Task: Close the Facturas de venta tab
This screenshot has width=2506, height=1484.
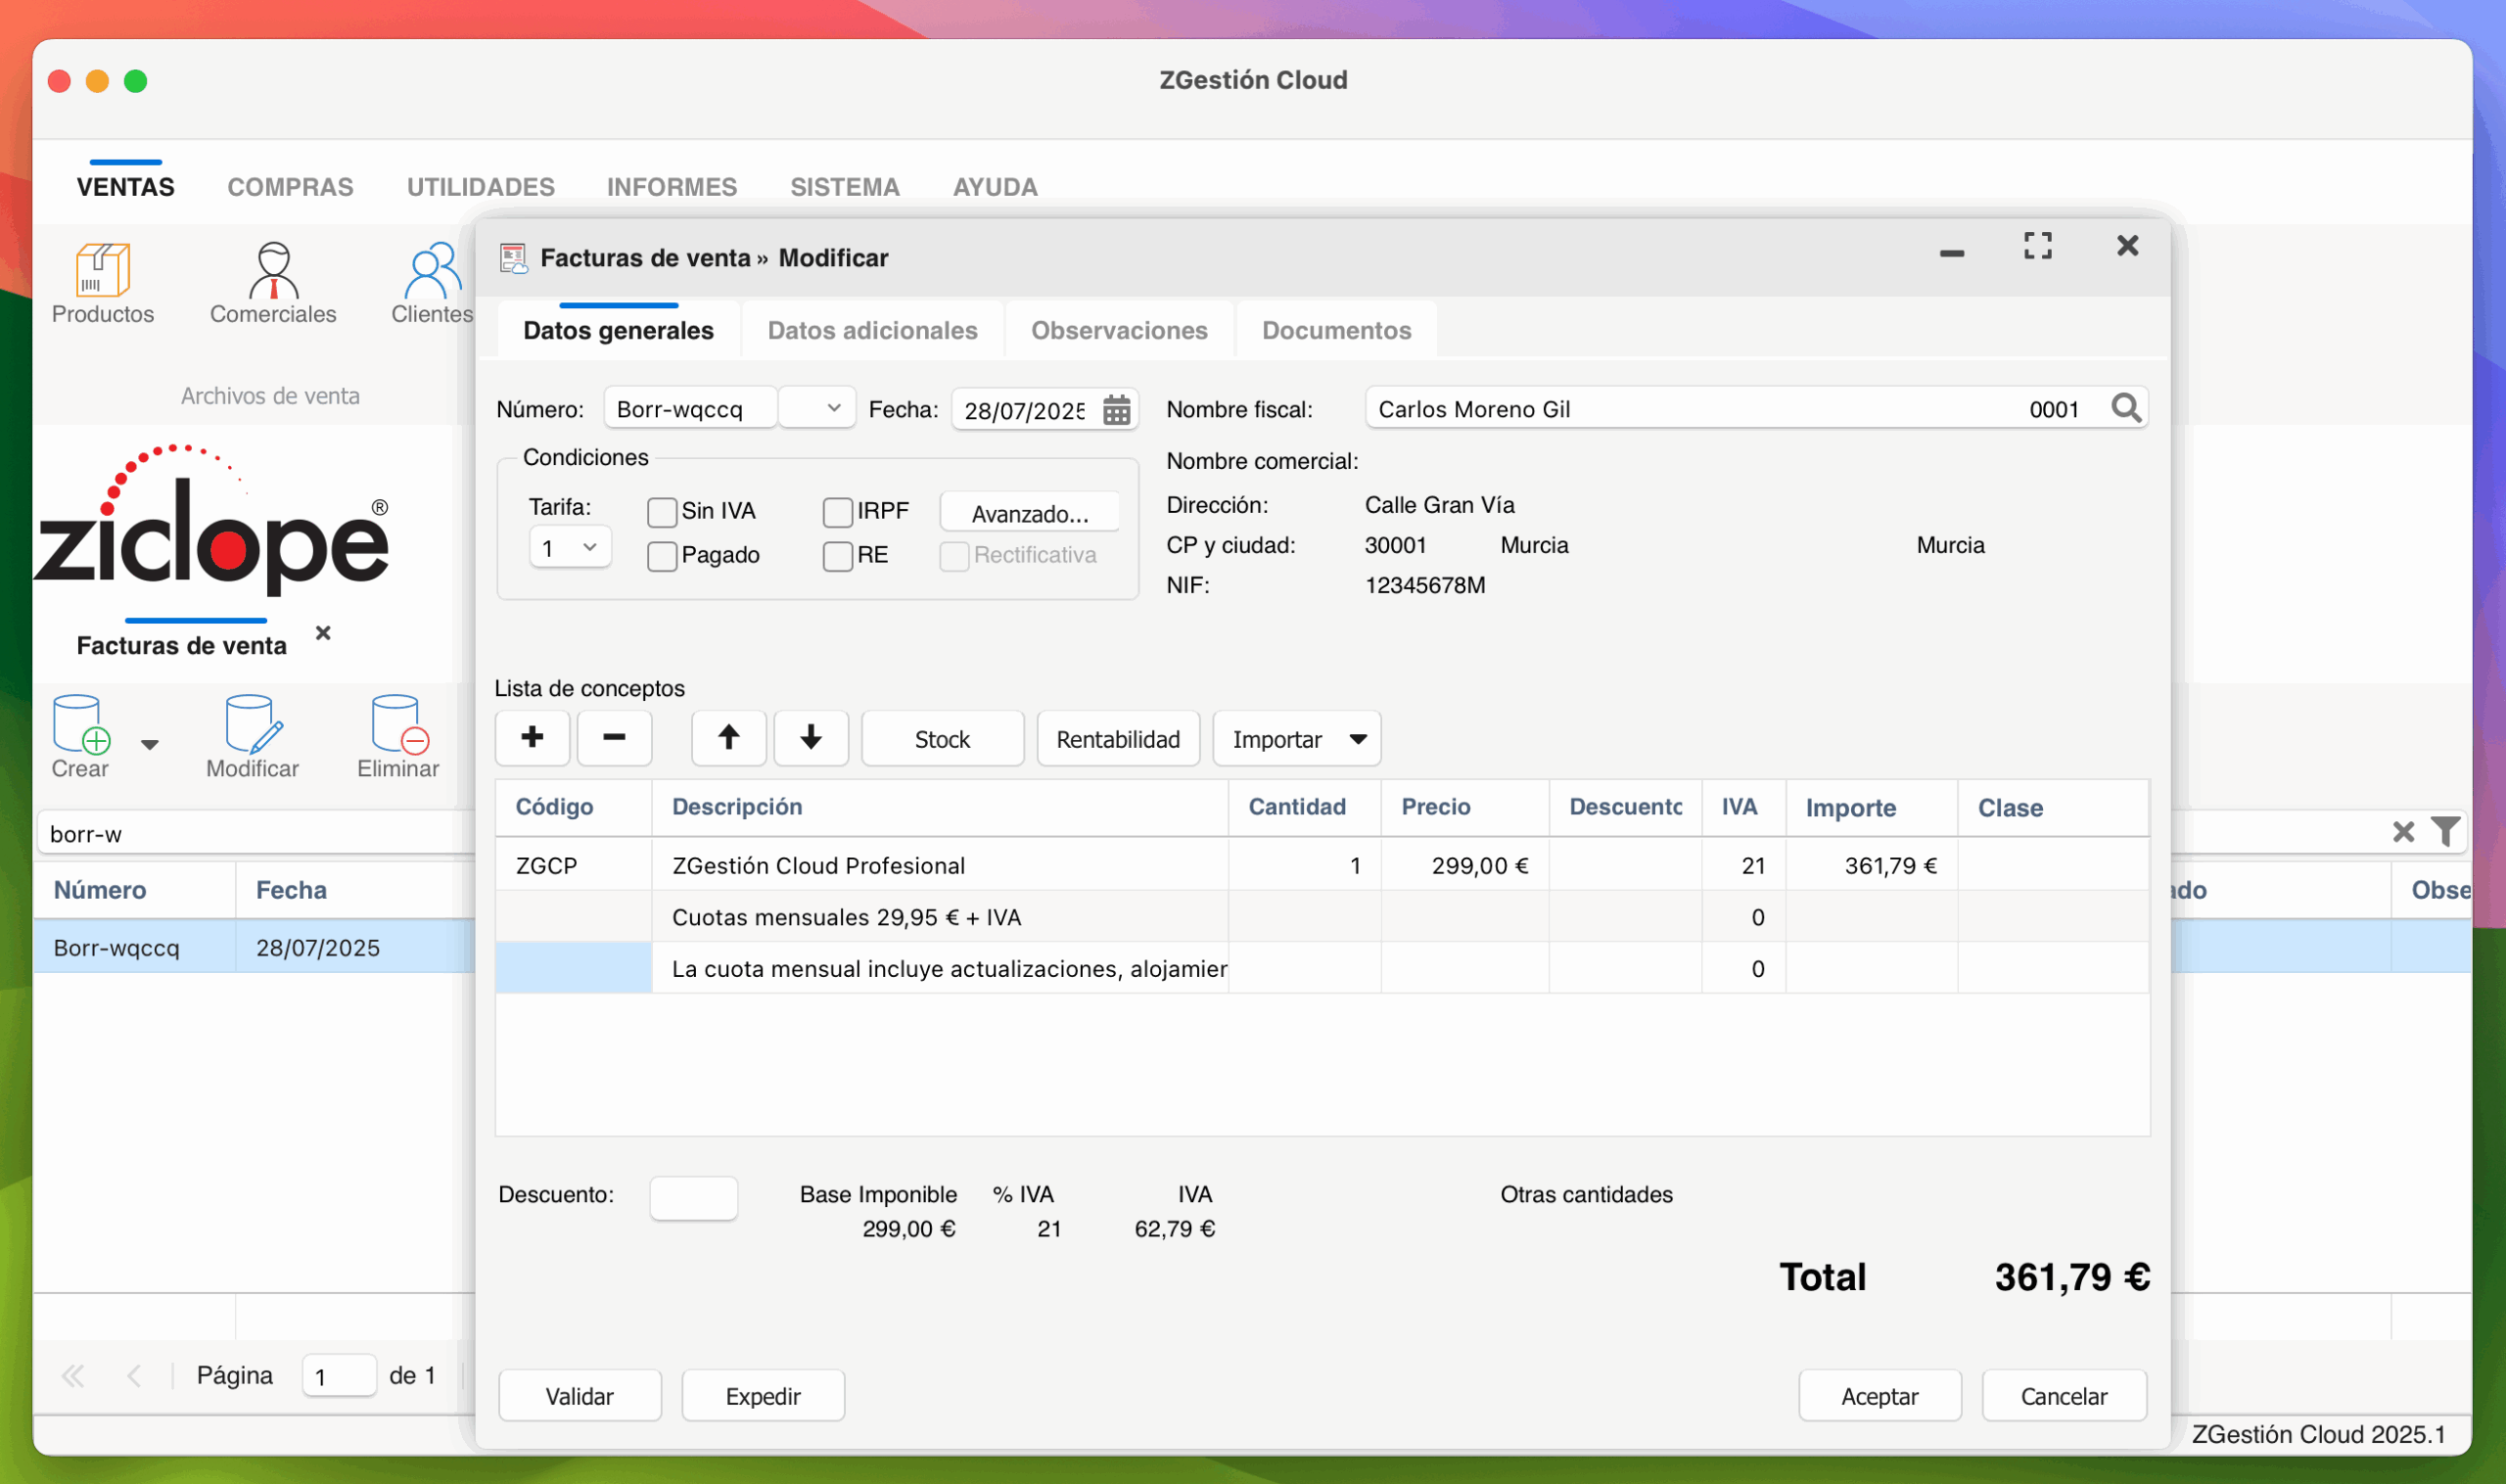Action: (x=322, y=633)
